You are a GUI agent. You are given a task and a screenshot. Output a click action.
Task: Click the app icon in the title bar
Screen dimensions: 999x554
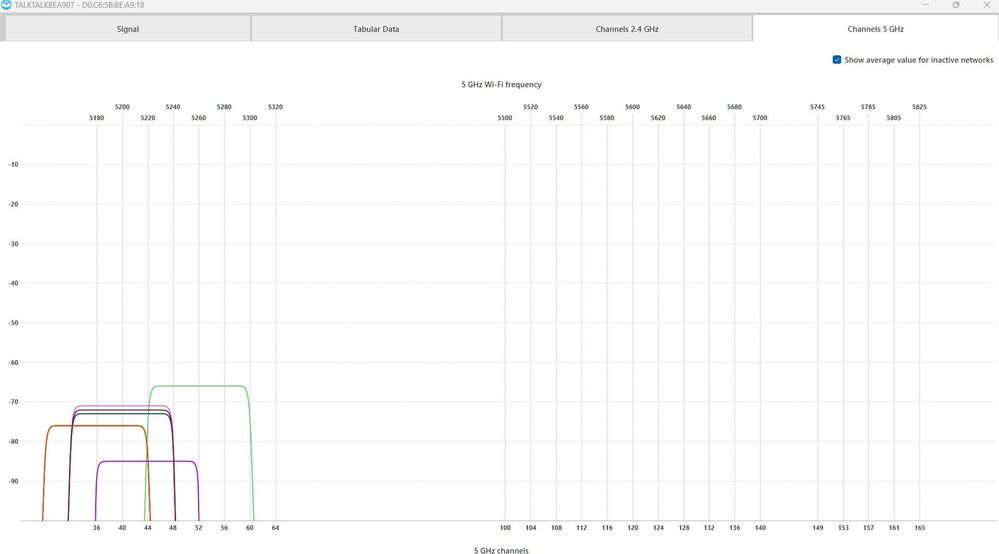tap(7, 5)
